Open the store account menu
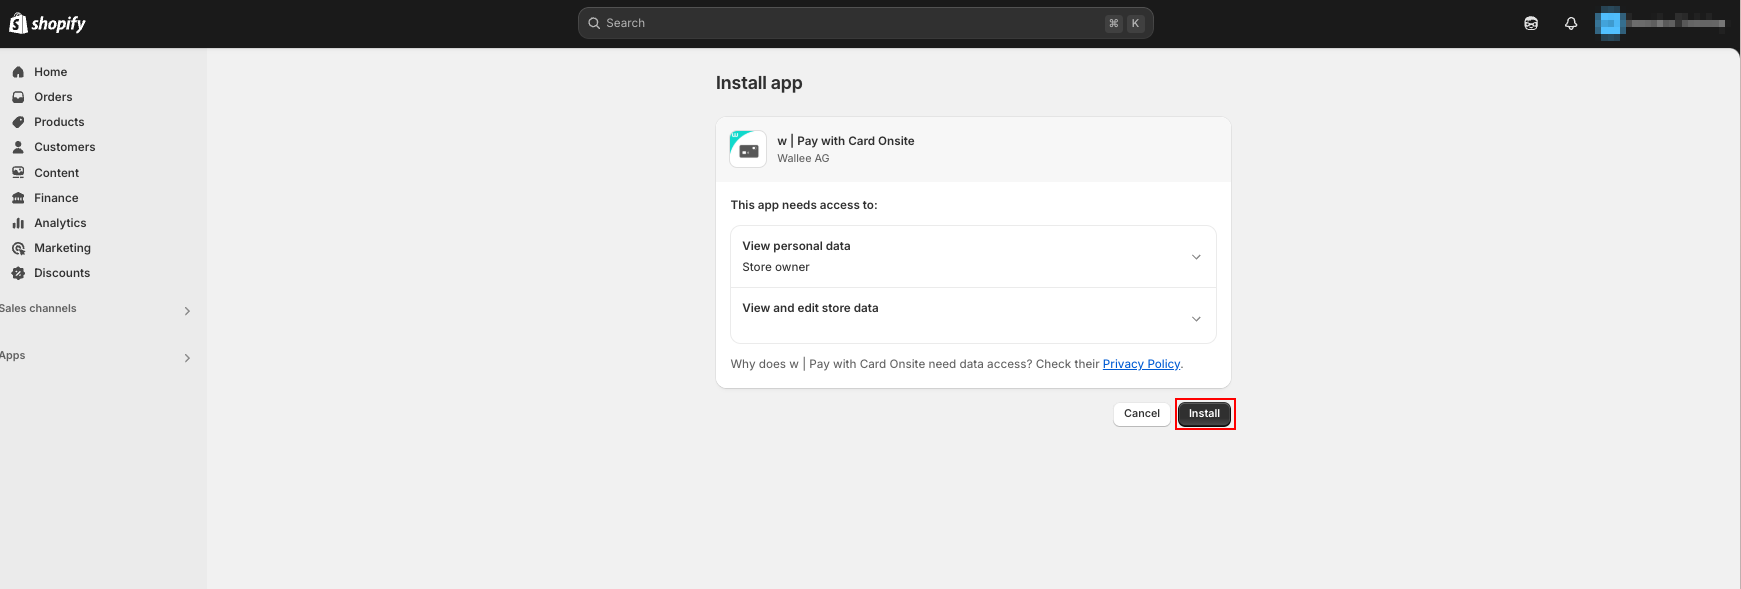This screenshot has height=589, width=1741. pos(1660,23)
